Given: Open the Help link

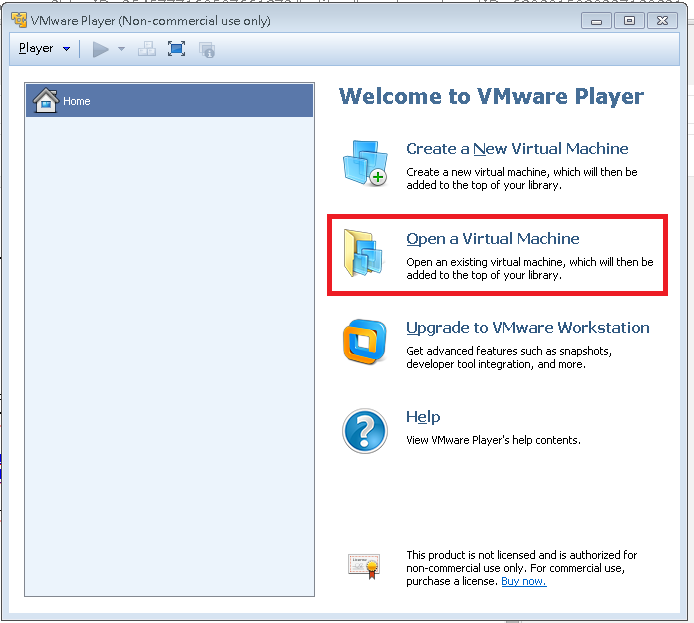Looking at the screenshot, I should [x=423, y=417].
